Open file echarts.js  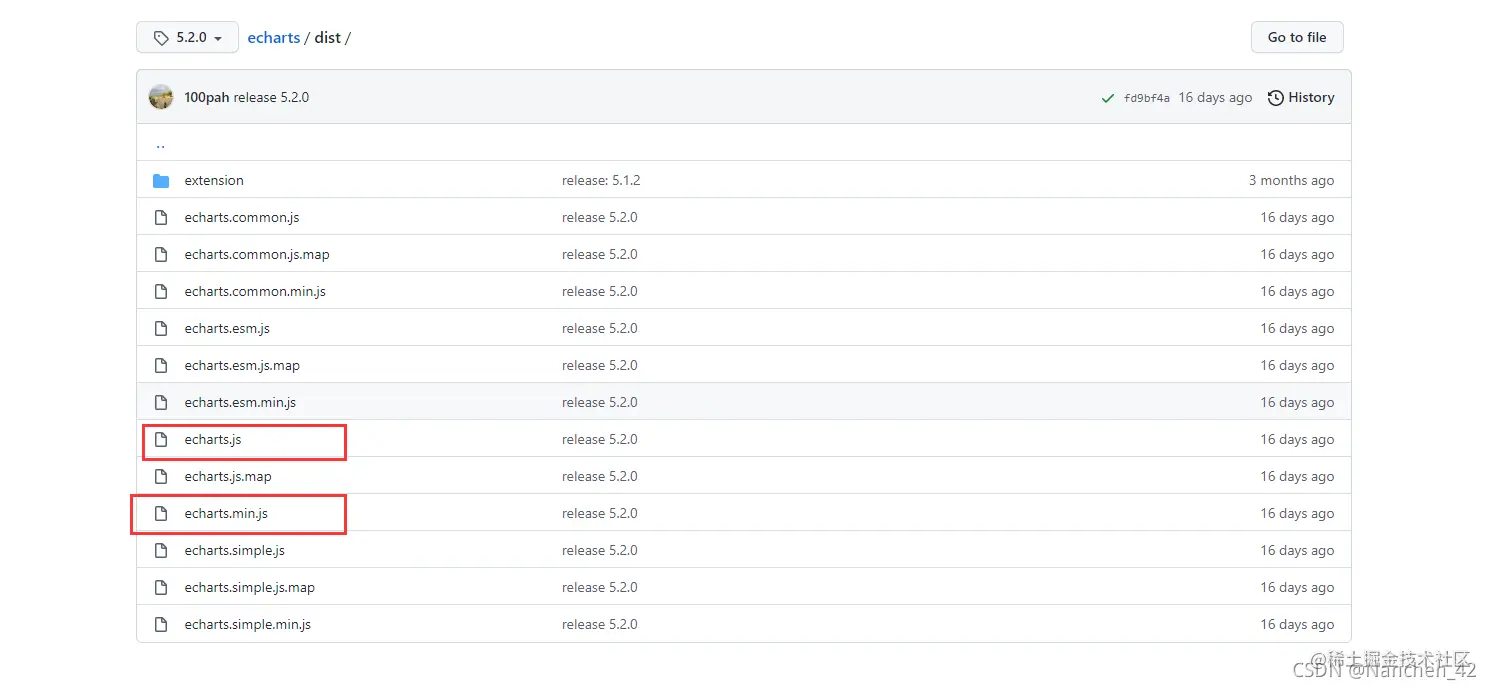[213, 439]
